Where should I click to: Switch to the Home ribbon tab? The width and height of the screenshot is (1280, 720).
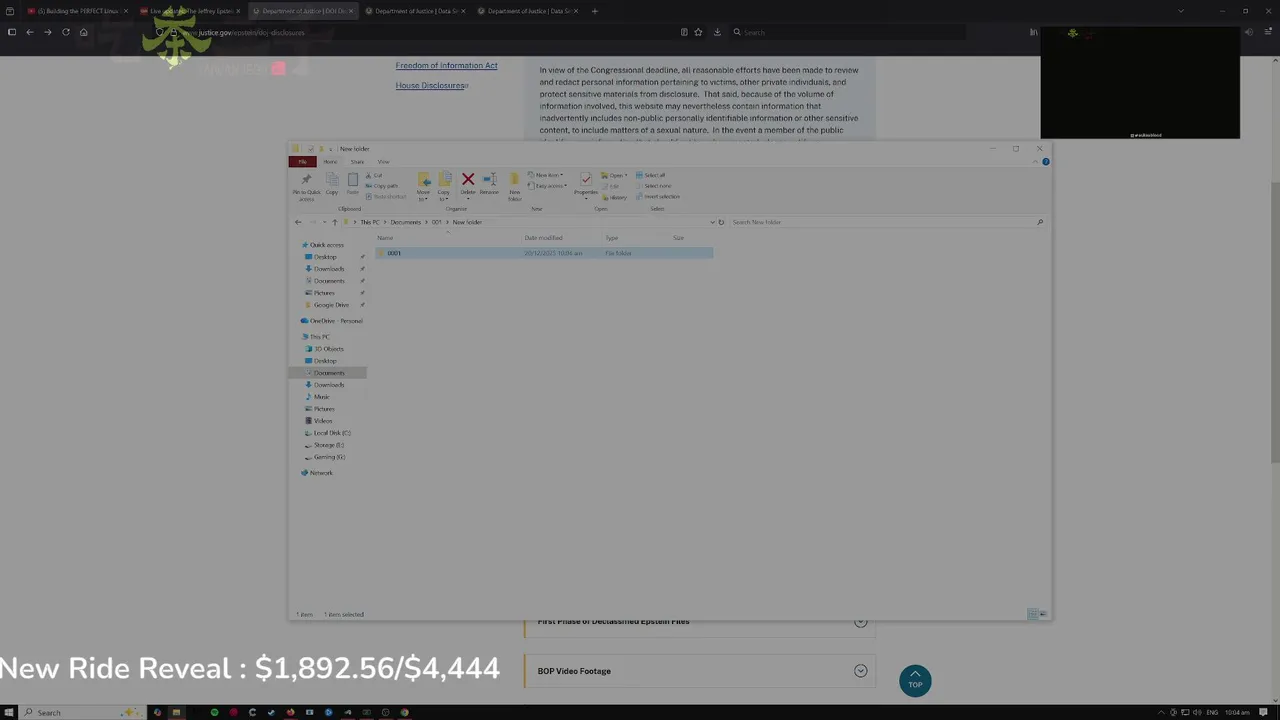pyautogui.click(x=330, y=162)
